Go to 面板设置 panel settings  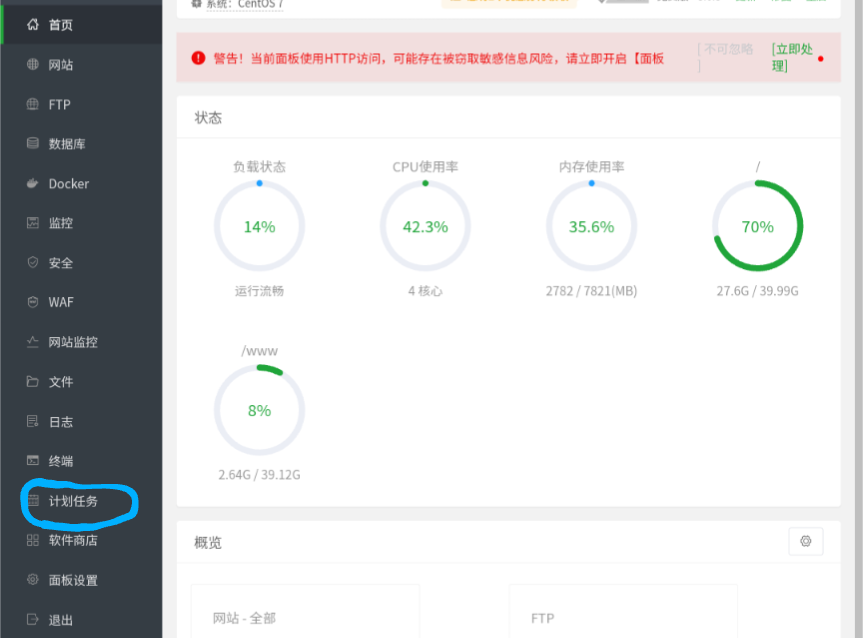73,580
